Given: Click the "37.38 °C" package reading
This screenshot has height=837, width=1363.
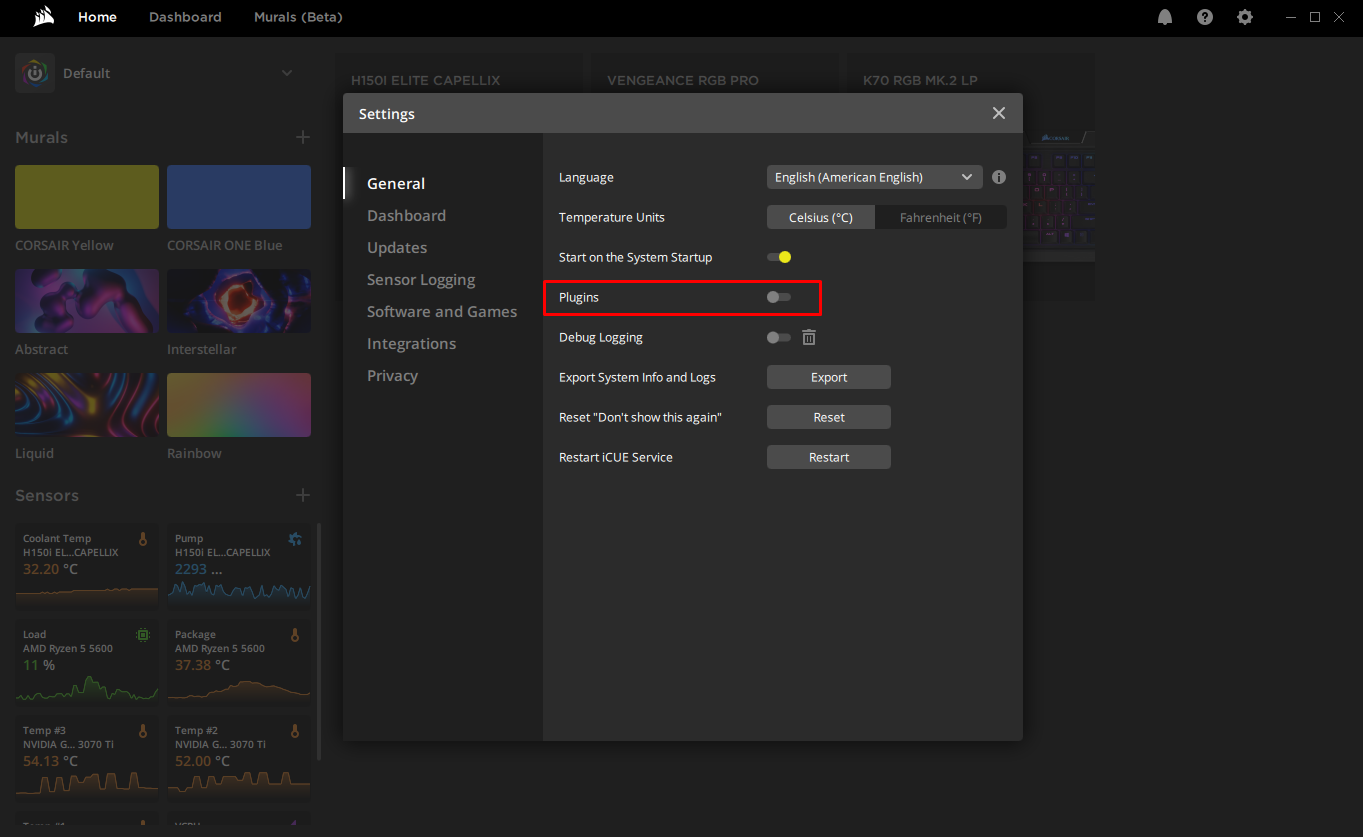Looking at the screenshot, I should pyautogui.click(x=202, y=665).
